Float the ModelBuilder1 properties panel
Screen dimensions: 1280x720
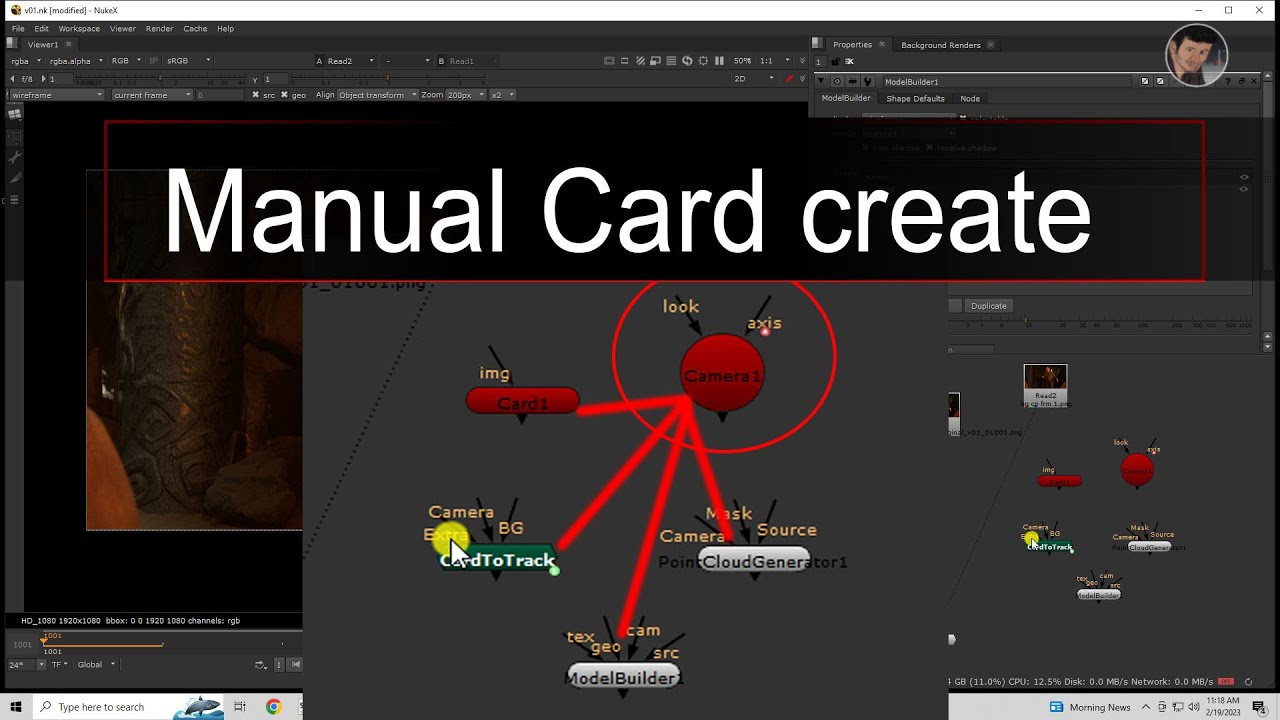(x=1241, y=81)
